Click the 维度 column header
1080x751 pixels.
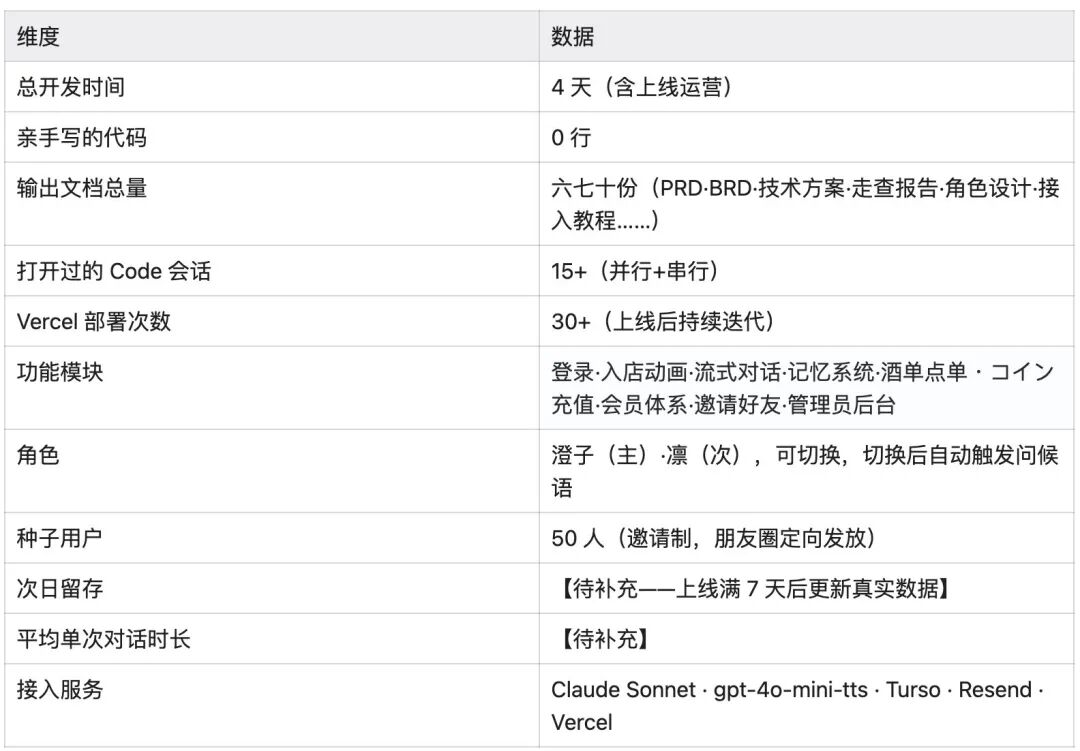point(39,37)
